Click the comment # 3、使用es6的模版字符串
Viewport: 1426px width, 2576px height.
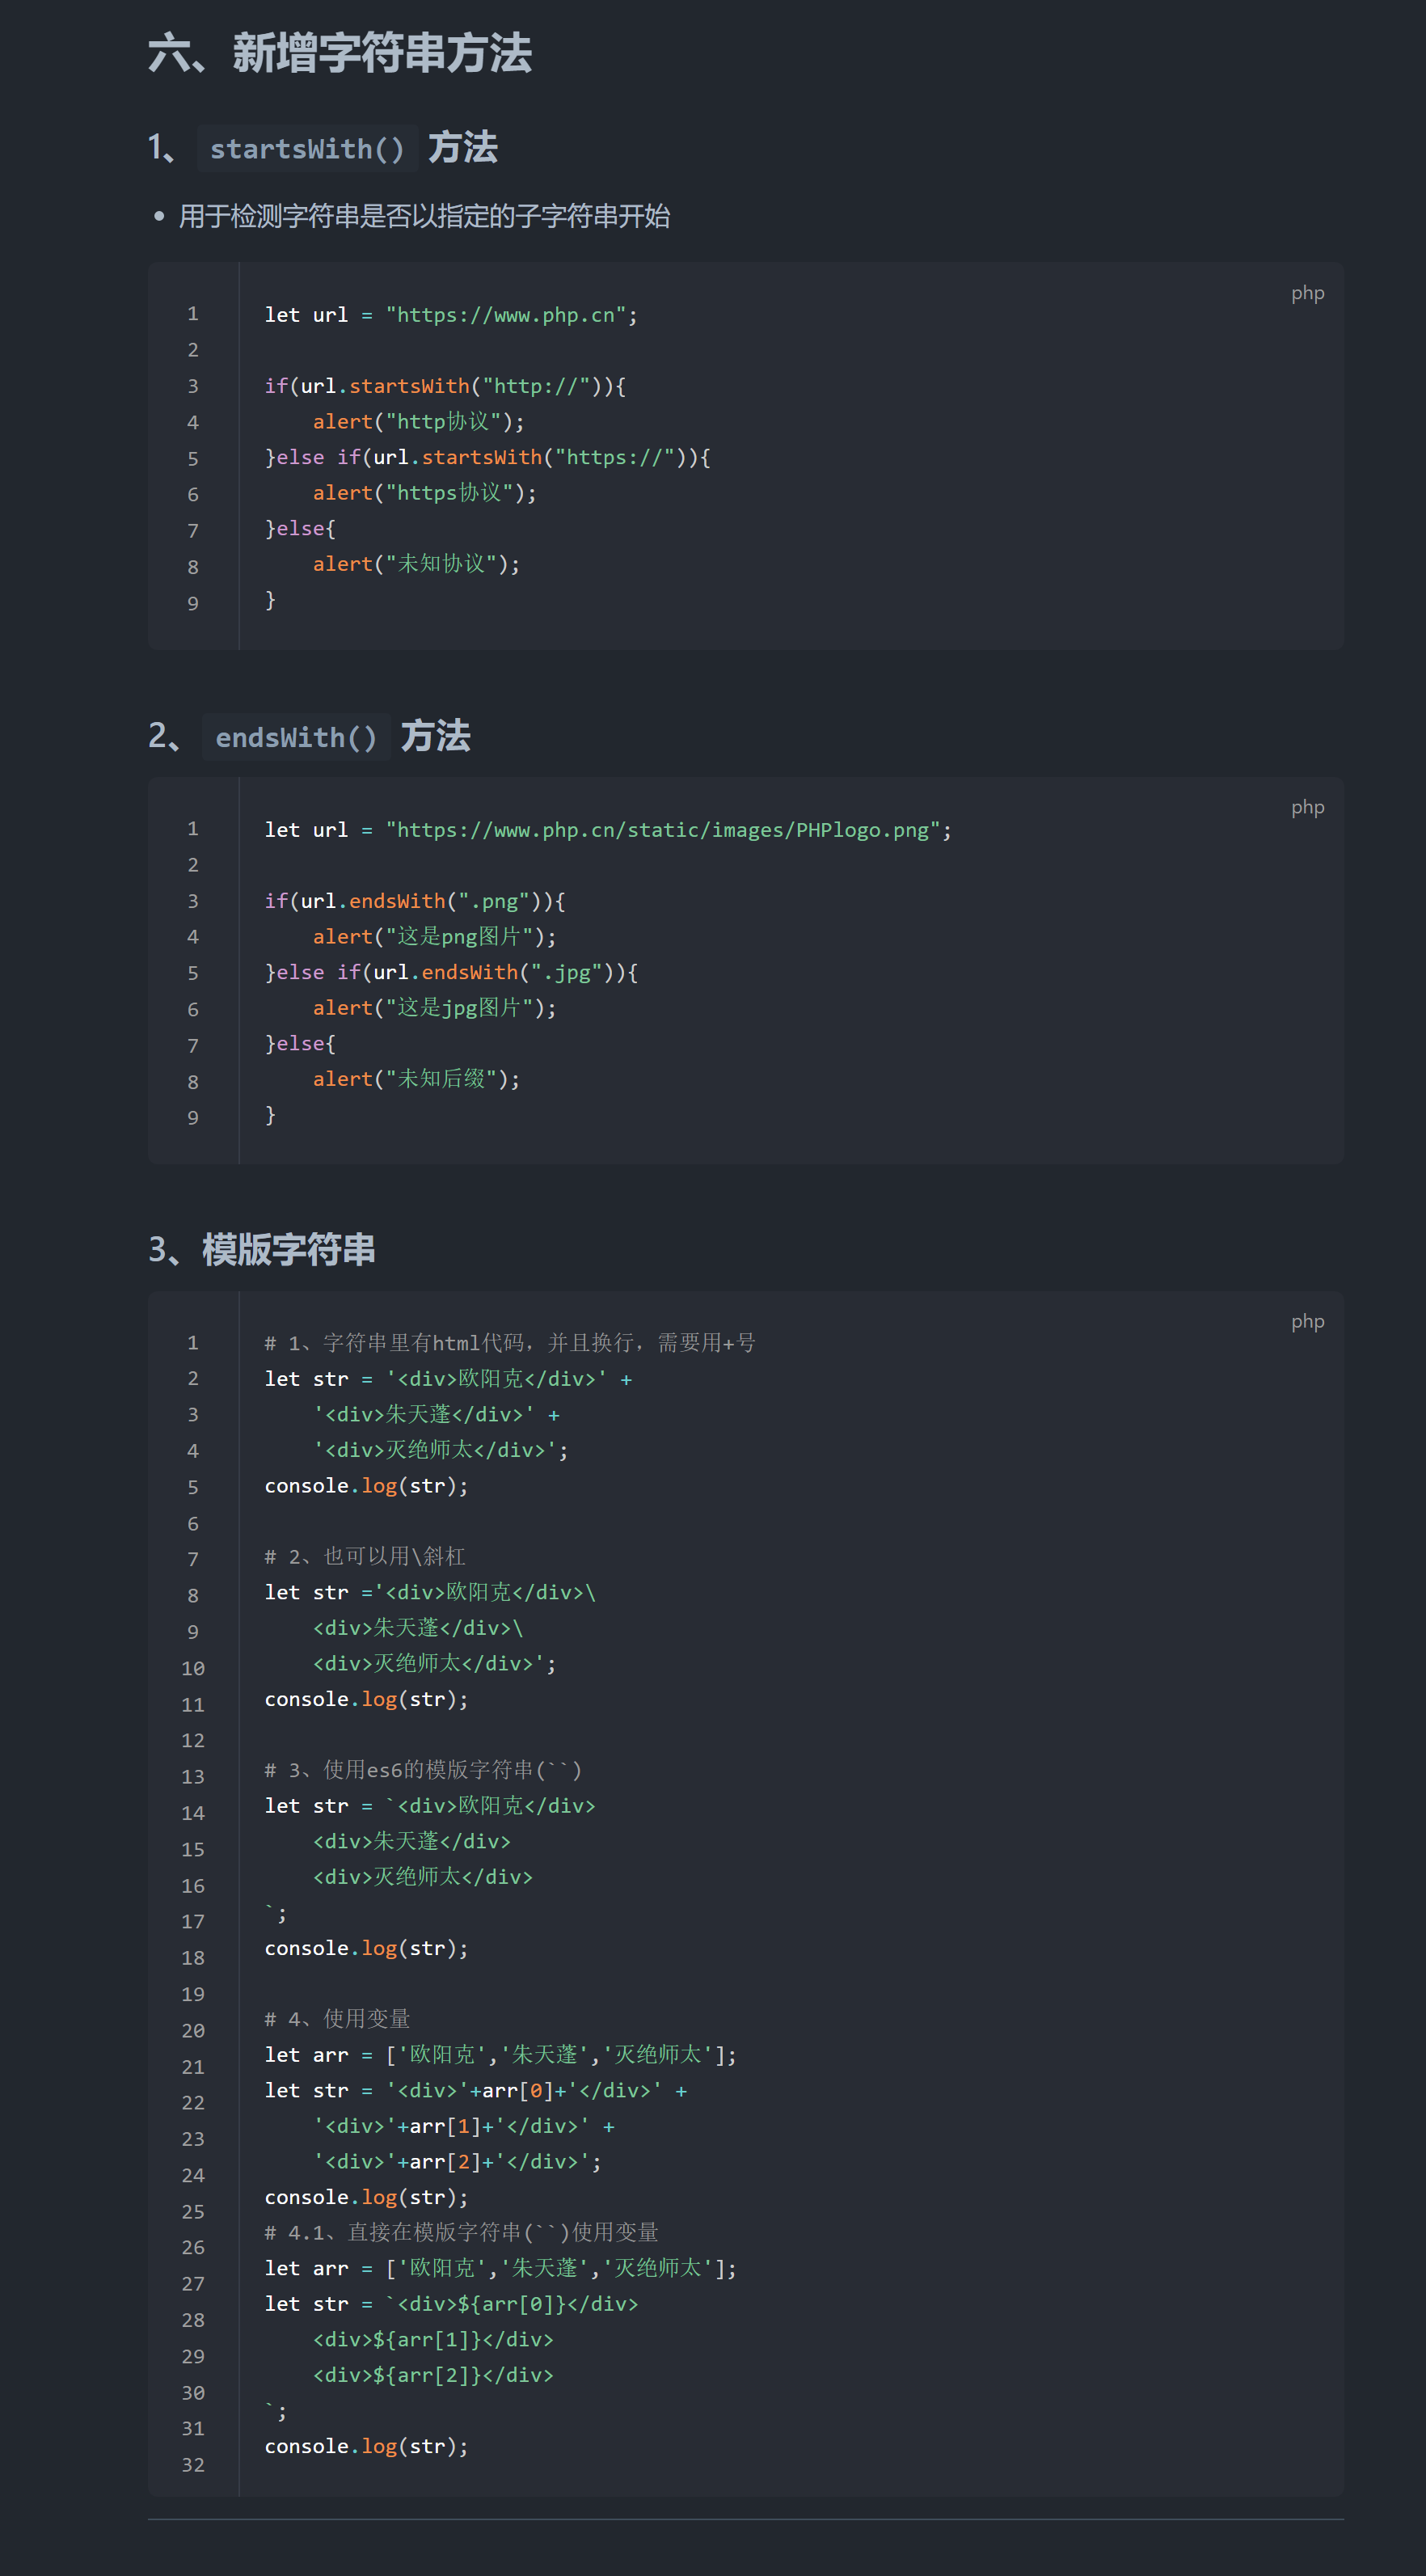click(423, 1770)
